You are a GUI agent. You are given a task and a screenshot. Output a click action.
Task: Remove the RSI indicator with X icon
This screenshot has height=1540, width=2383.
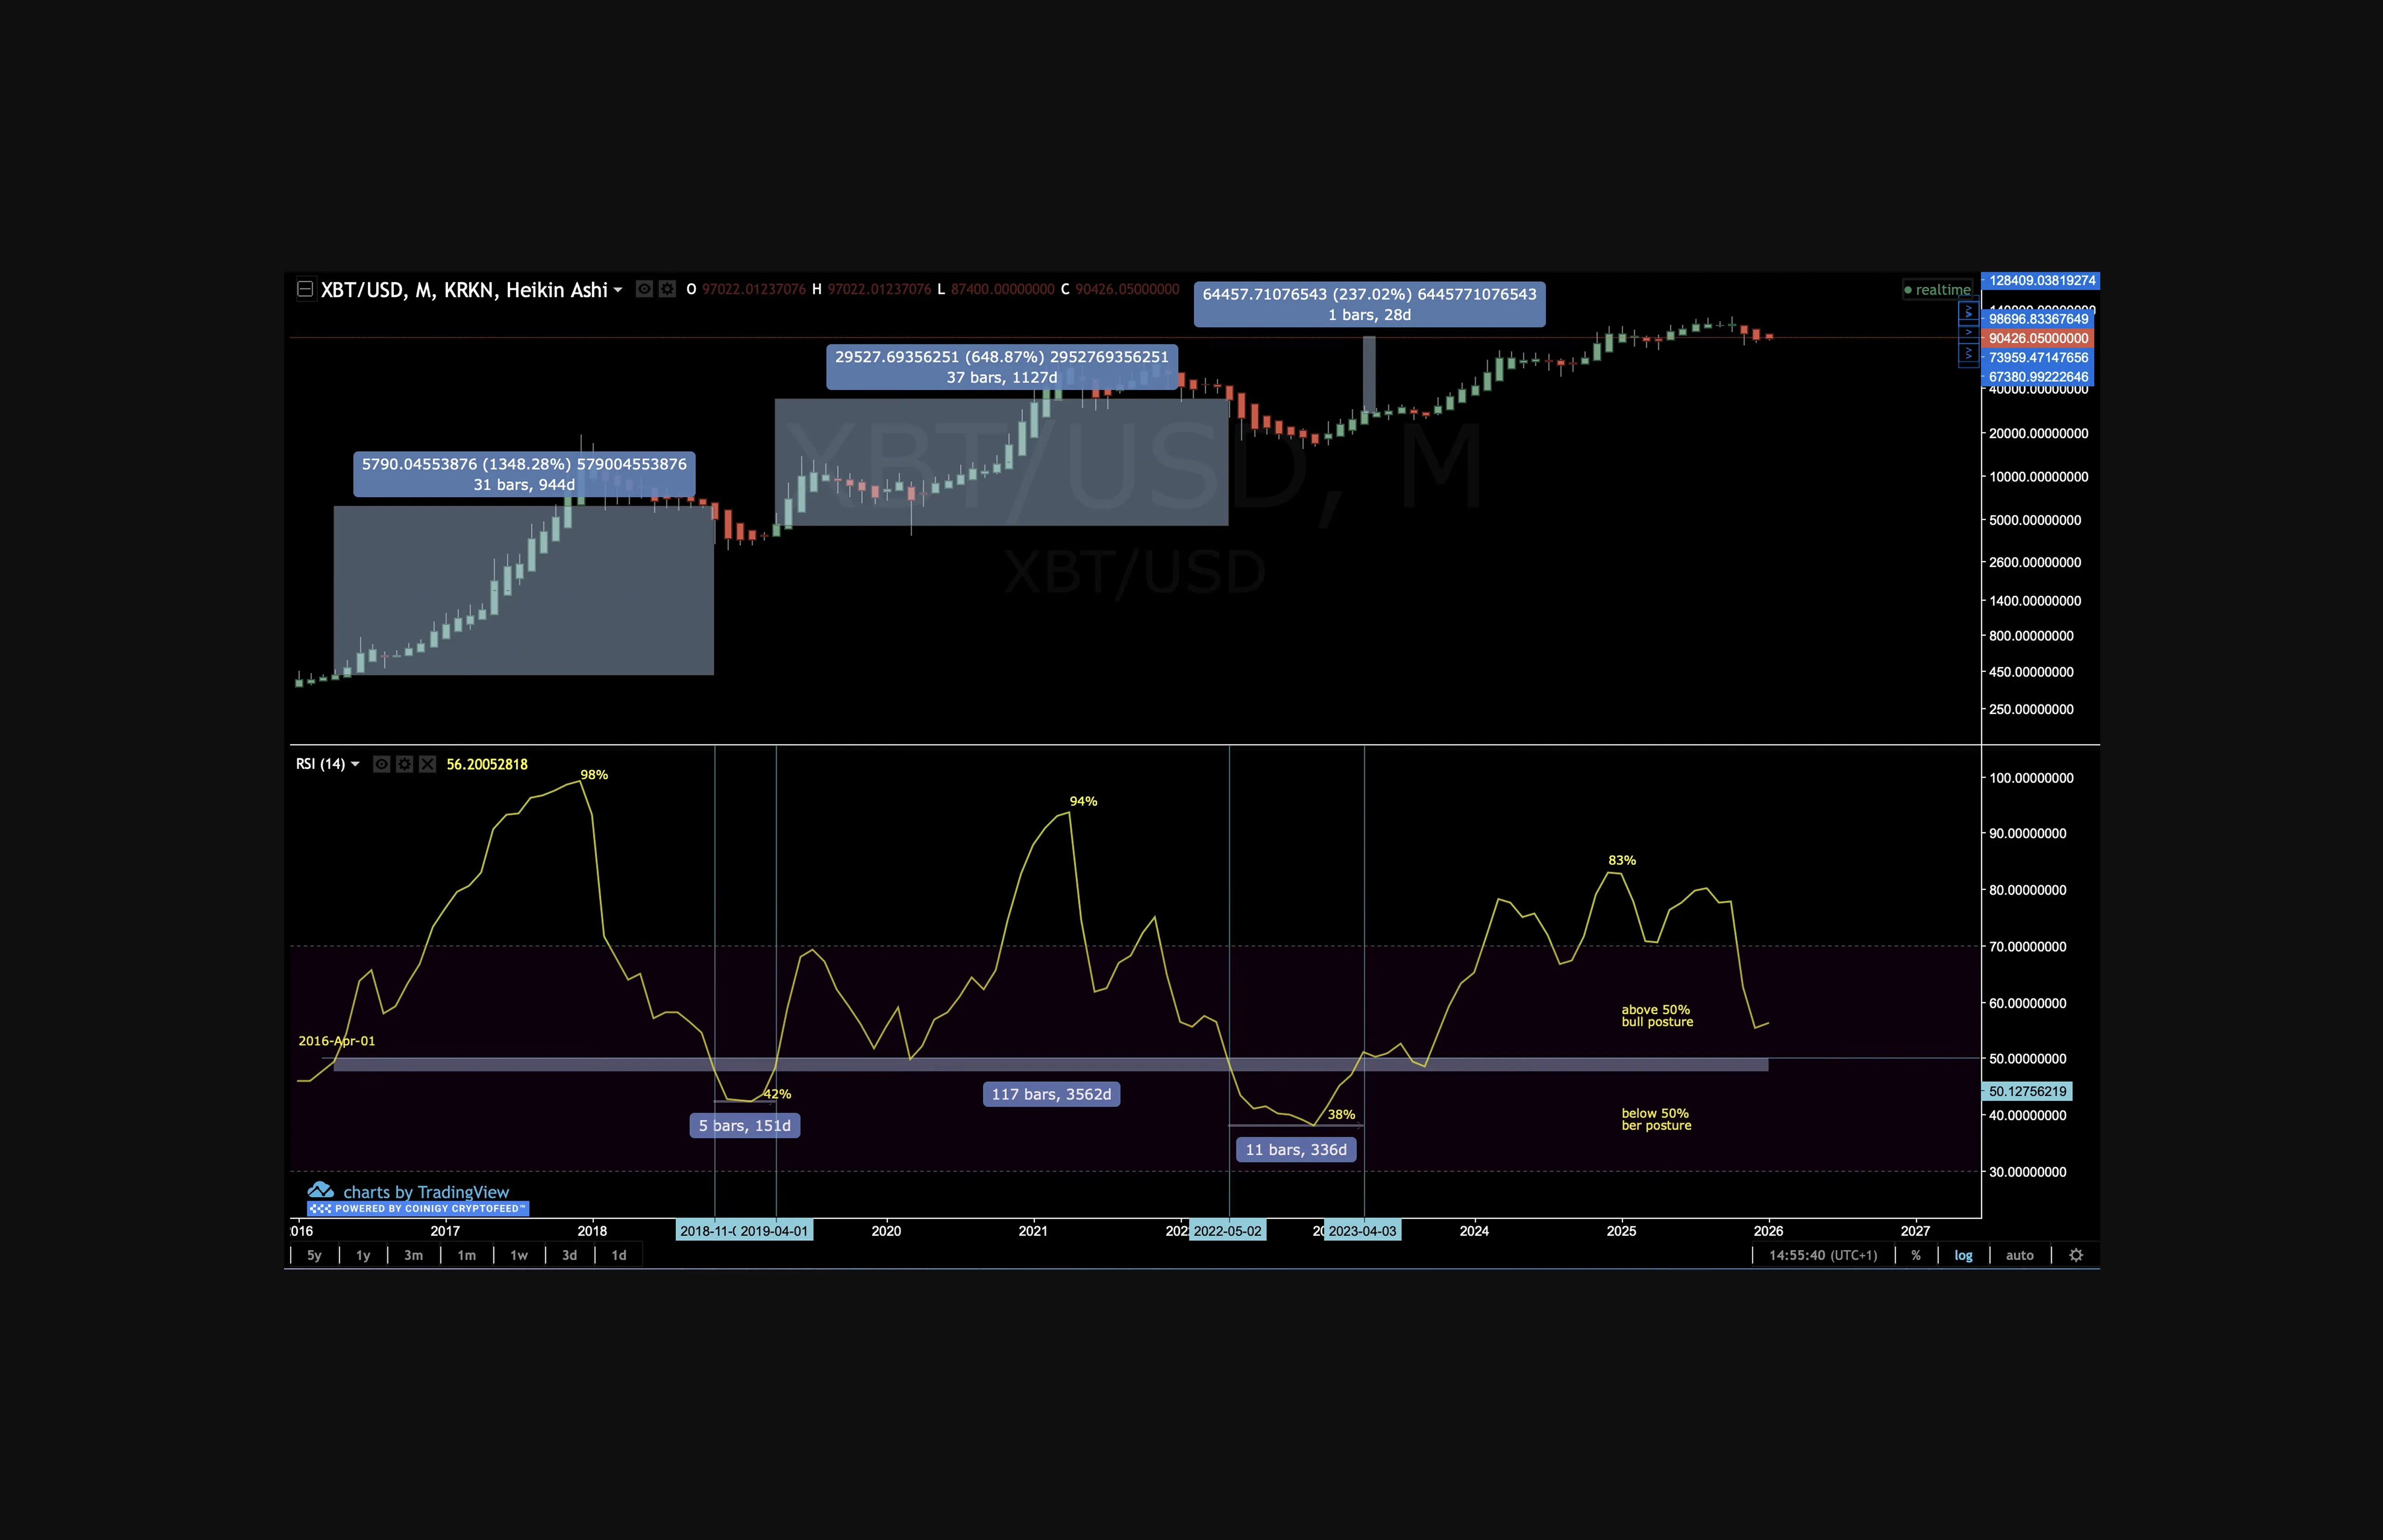click(427, 764)
